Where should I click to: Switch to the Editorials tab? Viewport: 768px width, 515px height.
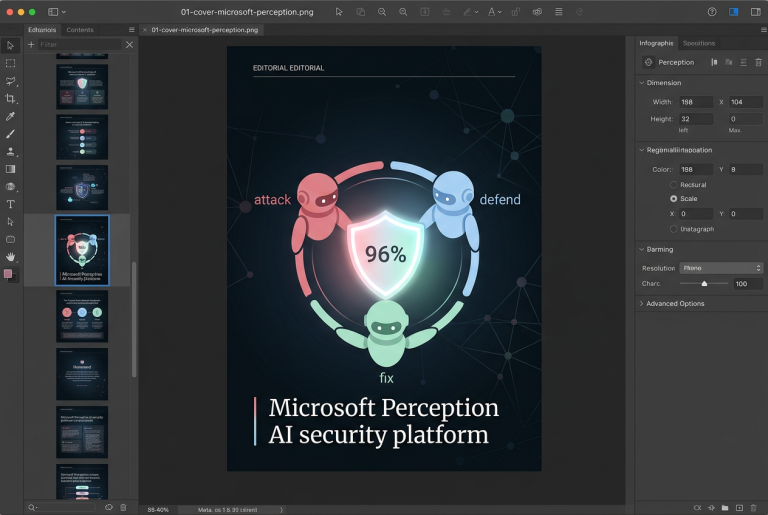tap(42, 30)
